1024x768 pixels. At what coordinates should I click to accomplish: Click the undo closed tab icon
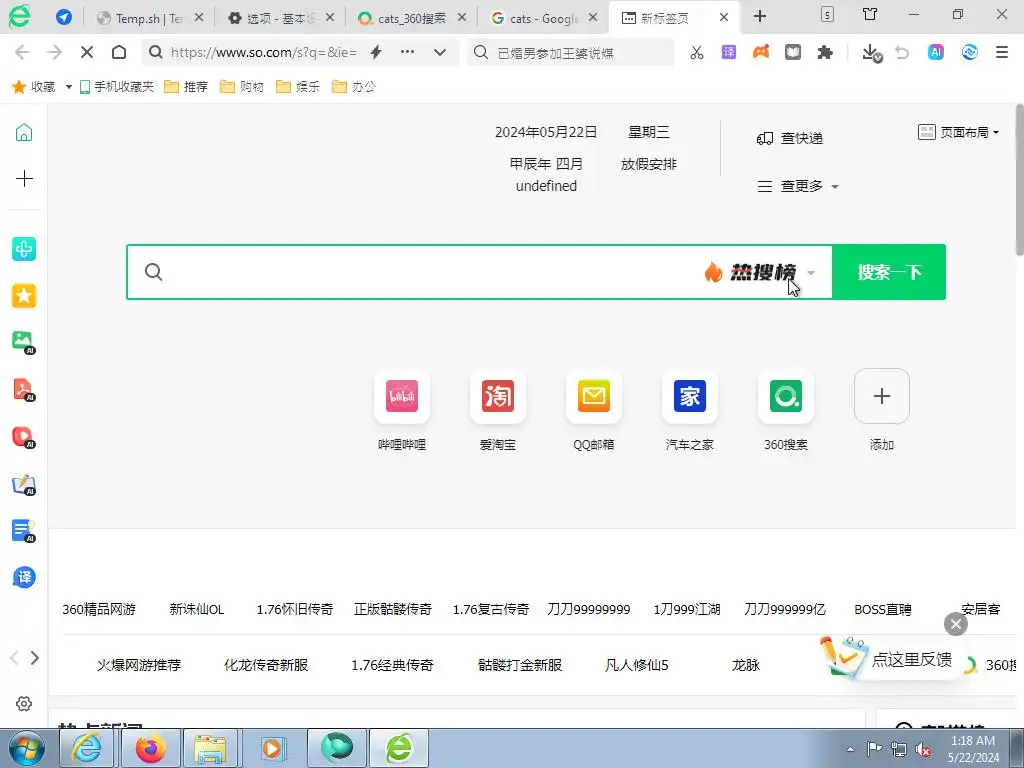point(902,52)
